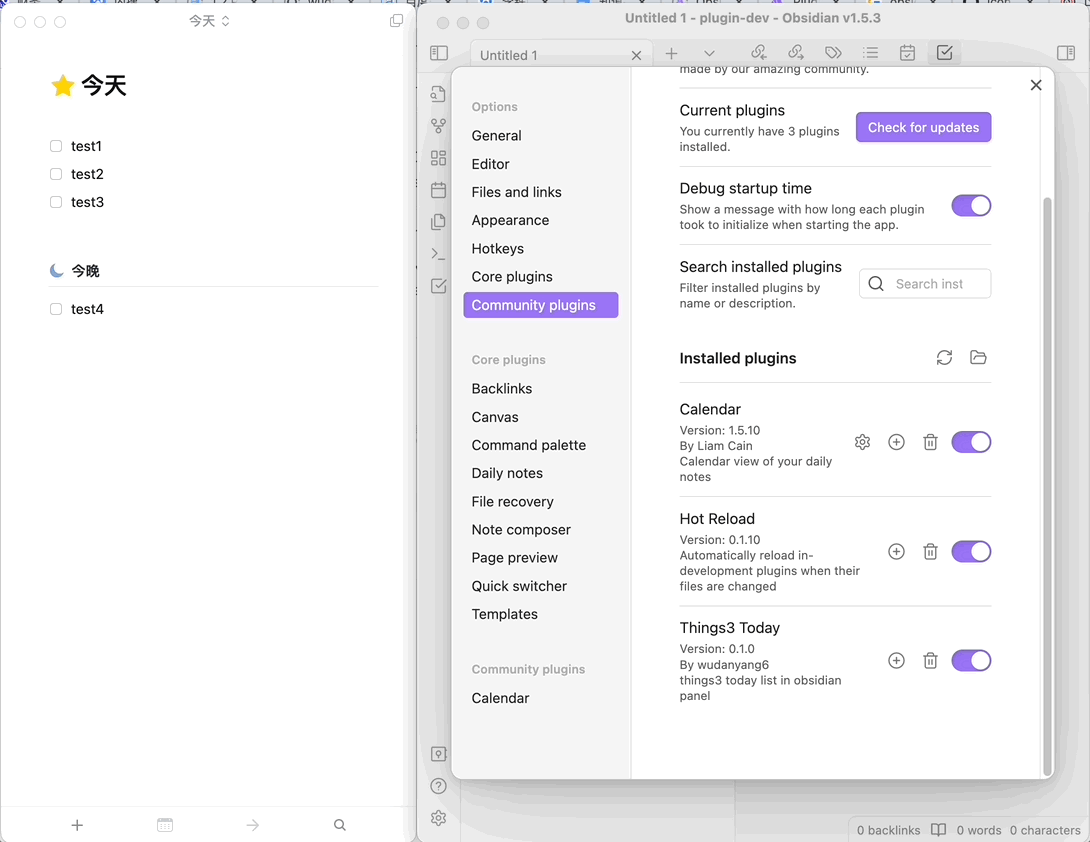Open Calendar plugin options gear
1090x842 pixels.
click(x=863, y=442)
